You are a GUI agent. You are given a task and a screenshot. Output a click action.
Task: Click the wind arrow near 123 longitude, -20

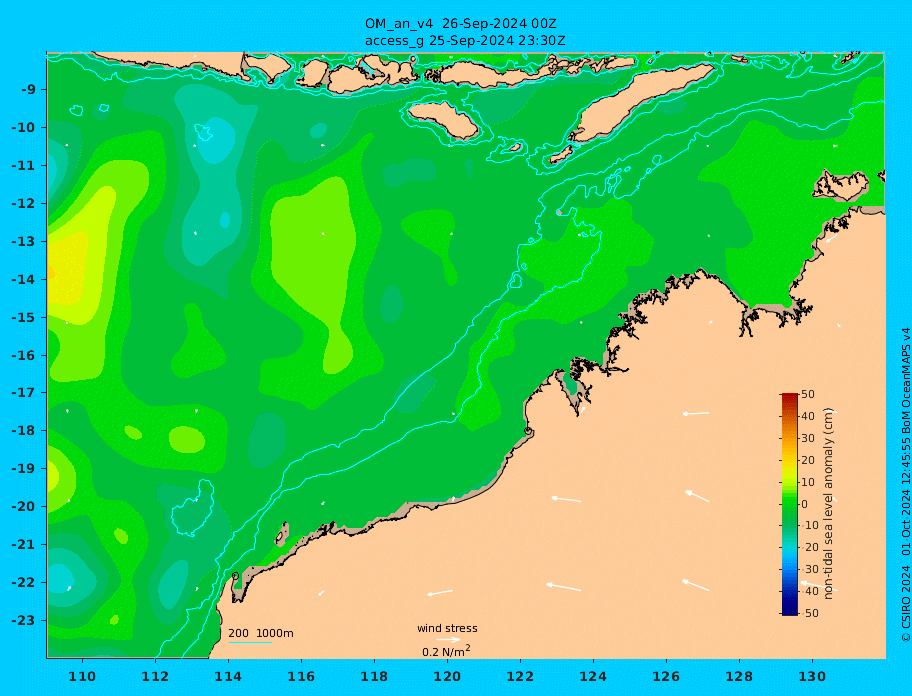click(566, 499)
